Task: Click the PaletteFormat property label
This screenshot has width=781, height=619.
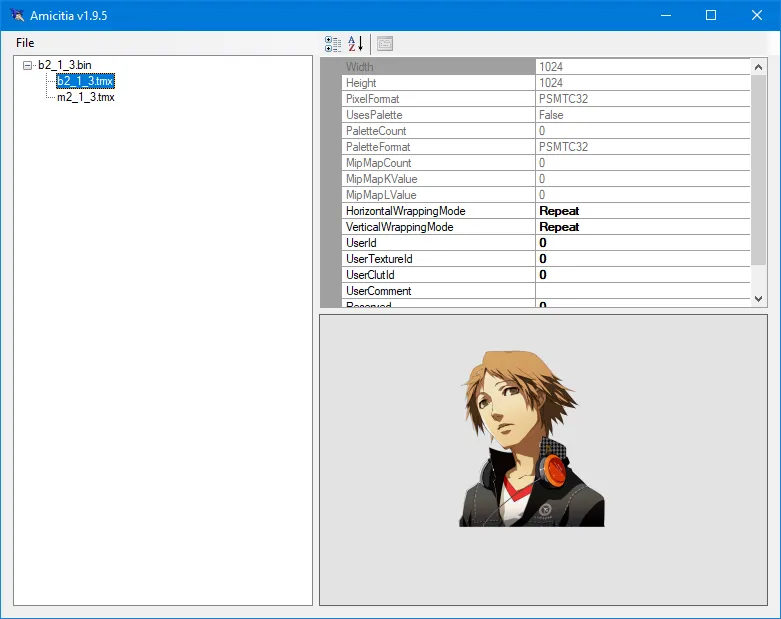Action: coord(378,147)
